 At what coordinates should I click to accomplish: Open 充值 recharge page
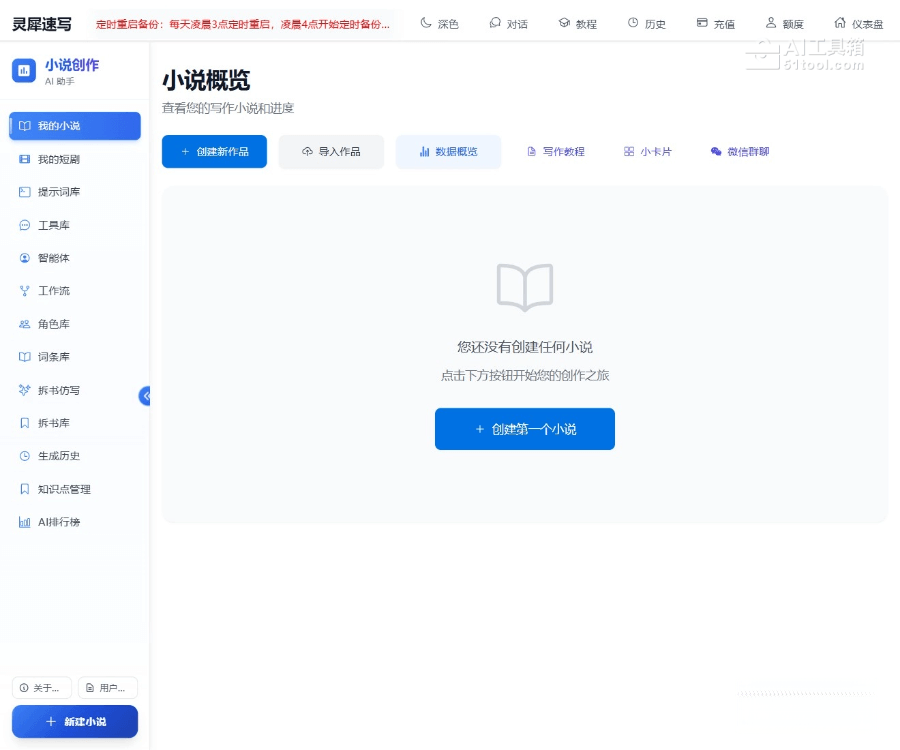pos(715,23)
